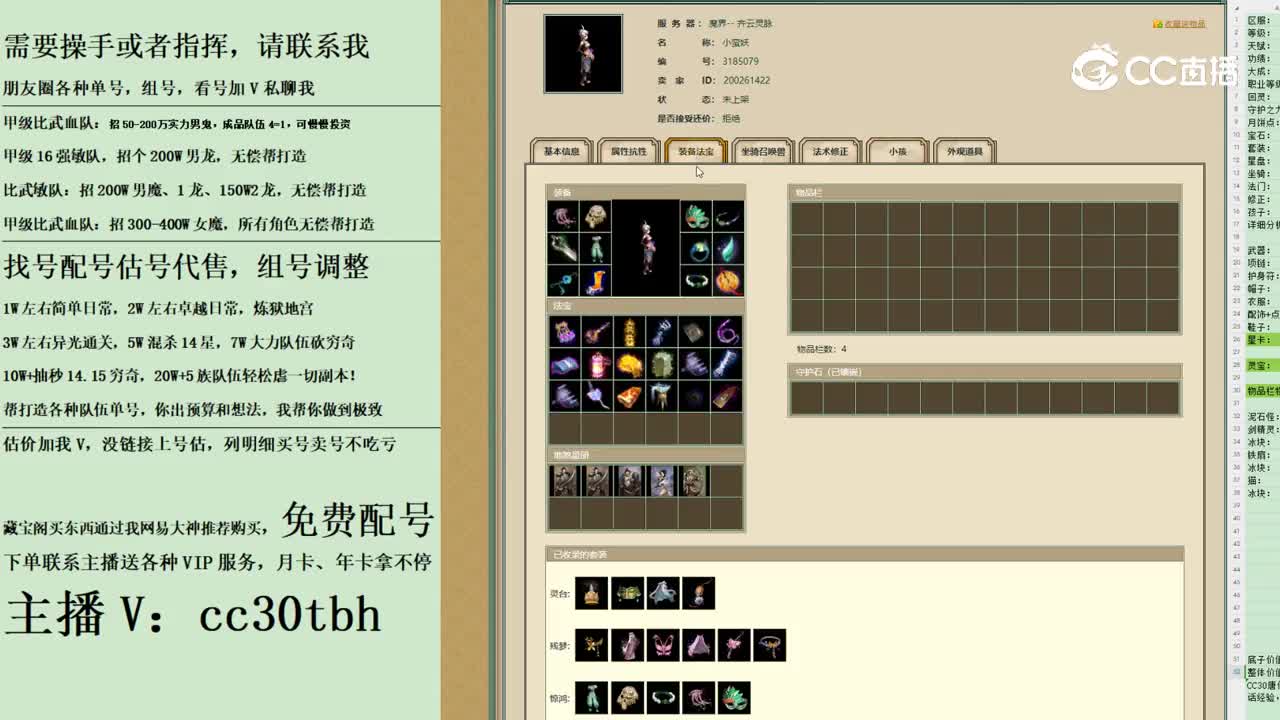Select the blue flower pendant equipment icon
The image size is (1280, 720).
tap(563, 281)
